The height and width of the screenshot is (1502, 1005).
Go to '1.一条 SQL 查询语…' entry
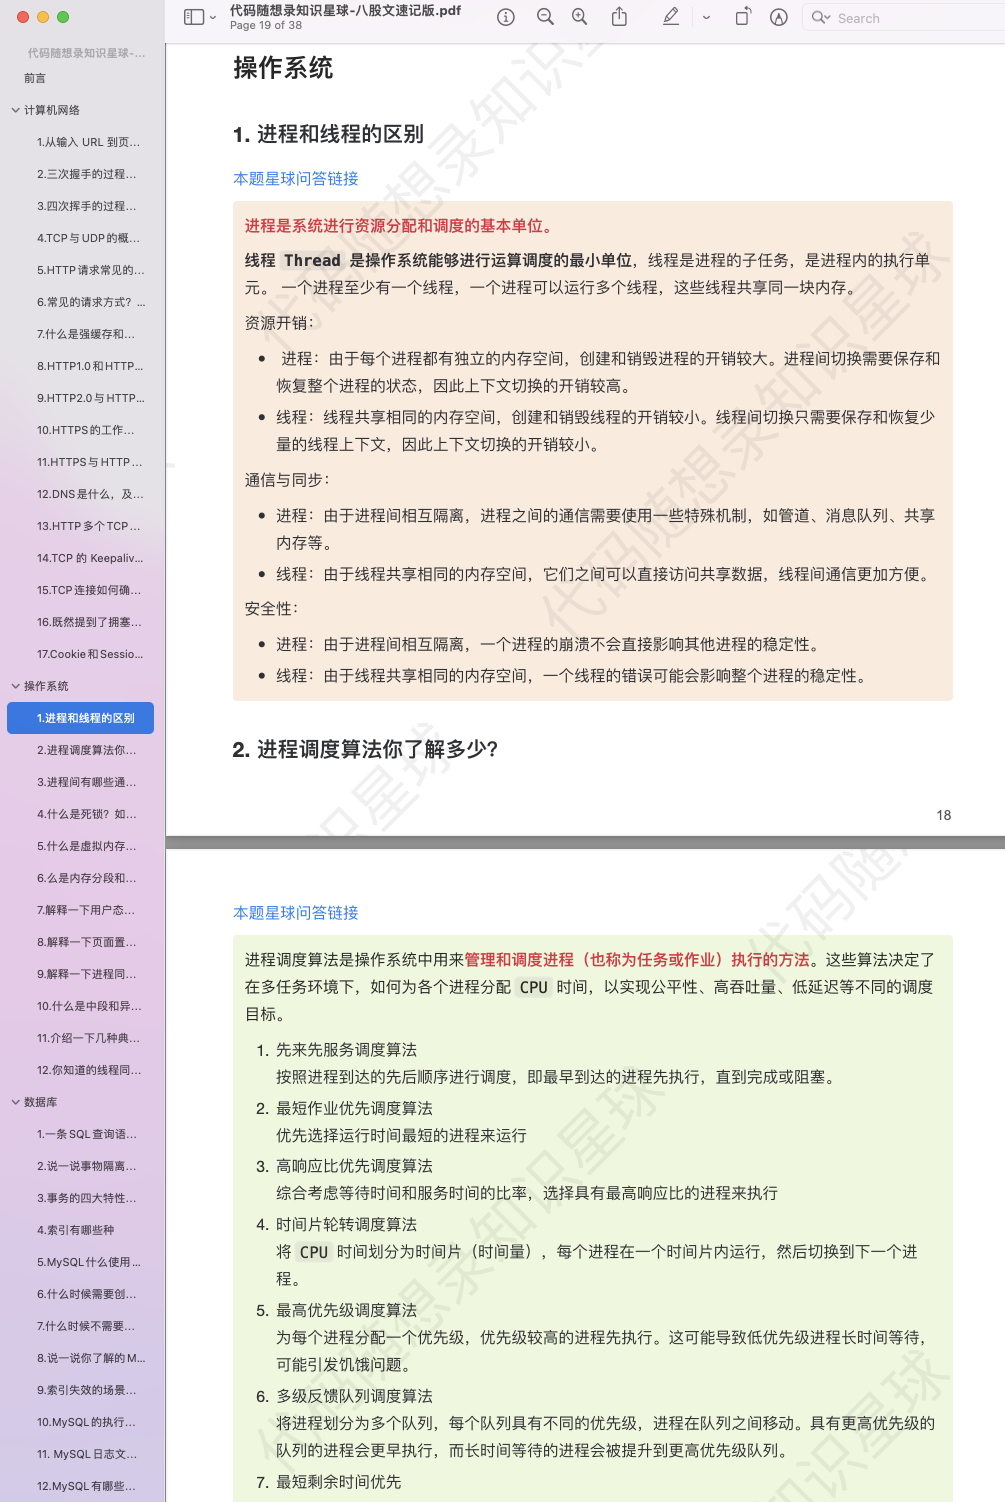[x=87, y=1134]
